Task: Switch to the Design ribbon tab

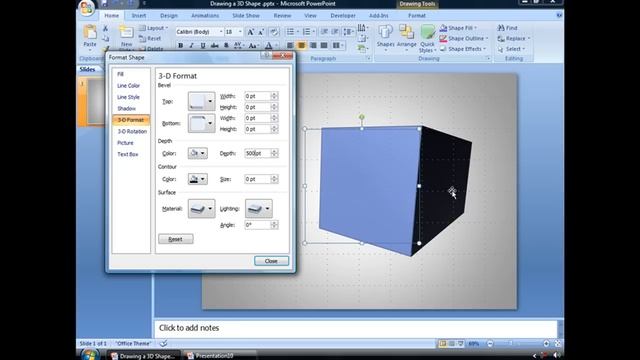Action: tap(169, 16)
